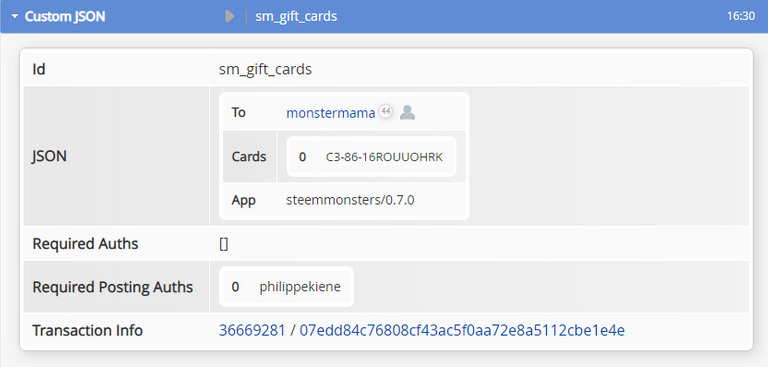Click the gray play triangle icon
Screen dimensions: 768x367
coord(230,17)
